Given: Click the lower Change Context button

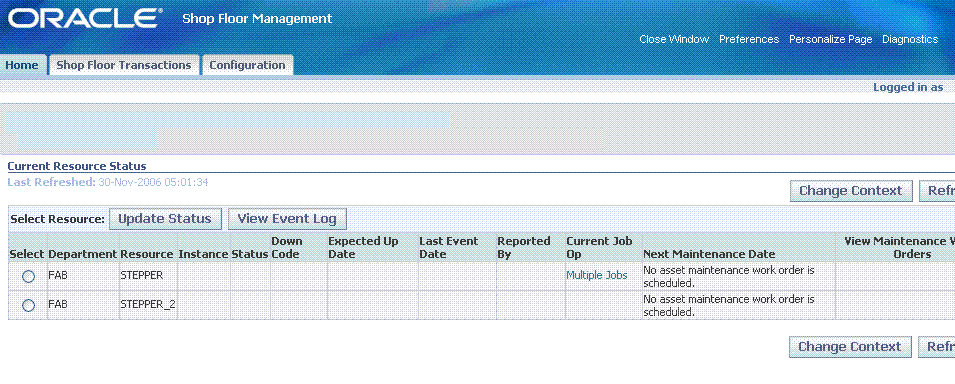Looking at the screenshot, I should coord(850,347).
